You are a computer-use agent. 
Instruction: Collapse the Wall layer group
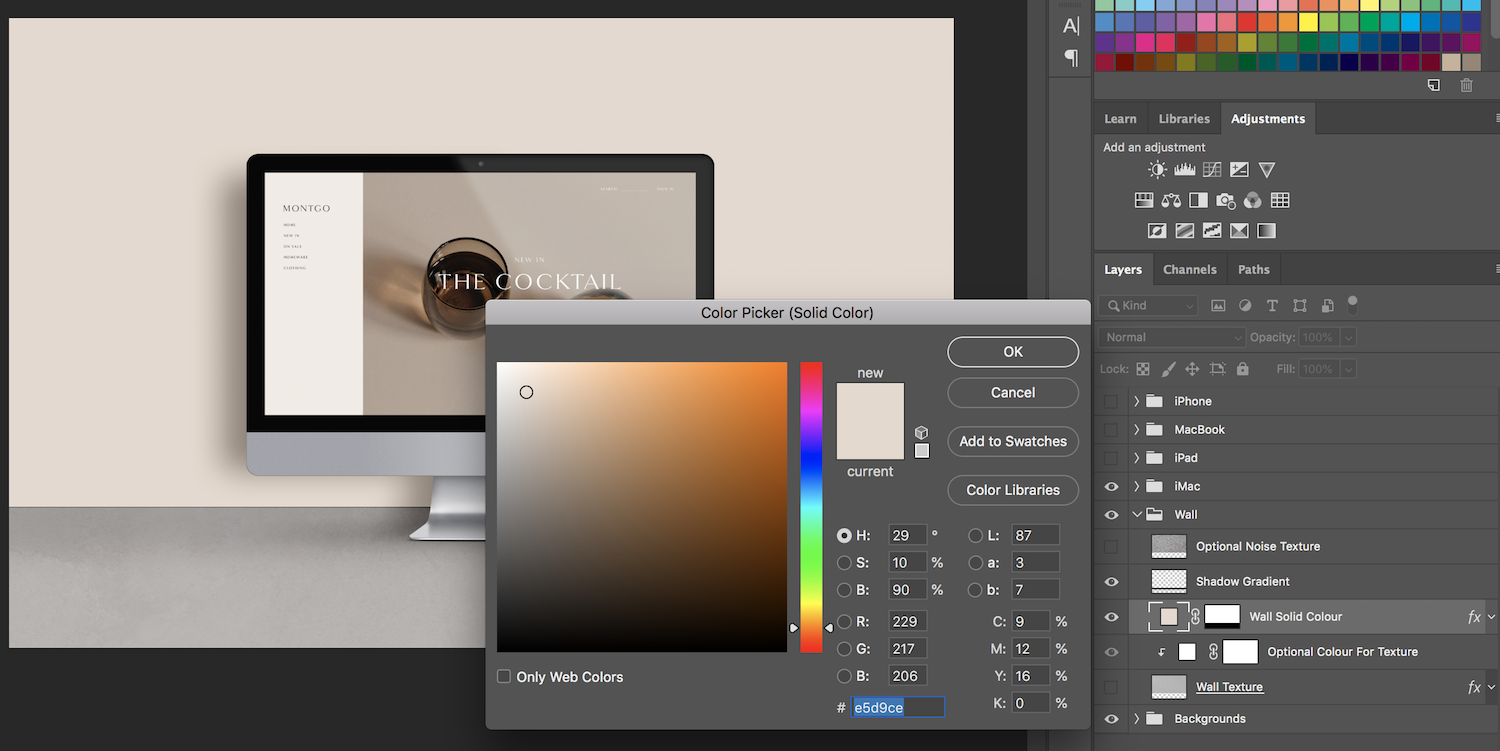tap(1136, 514)
